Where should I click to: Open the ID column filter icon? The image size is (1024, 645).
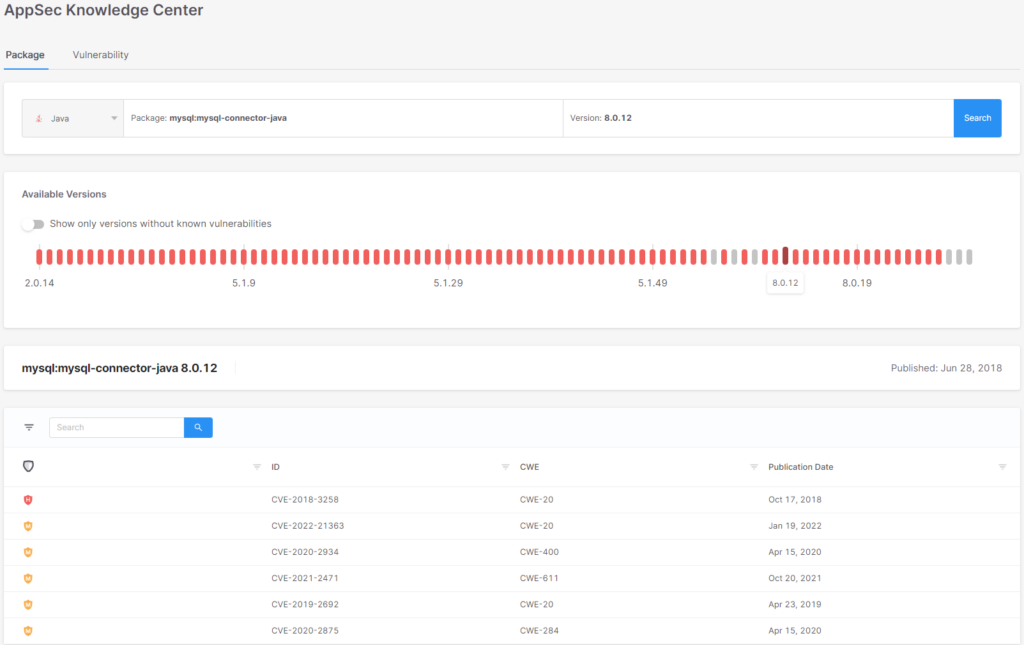(x=505, y=467)
